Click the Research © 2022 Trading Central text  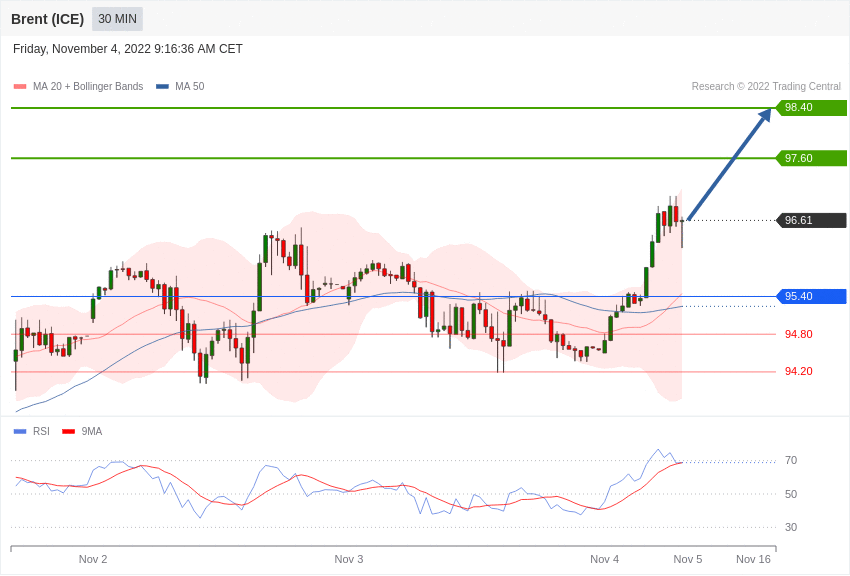[766, 87]
